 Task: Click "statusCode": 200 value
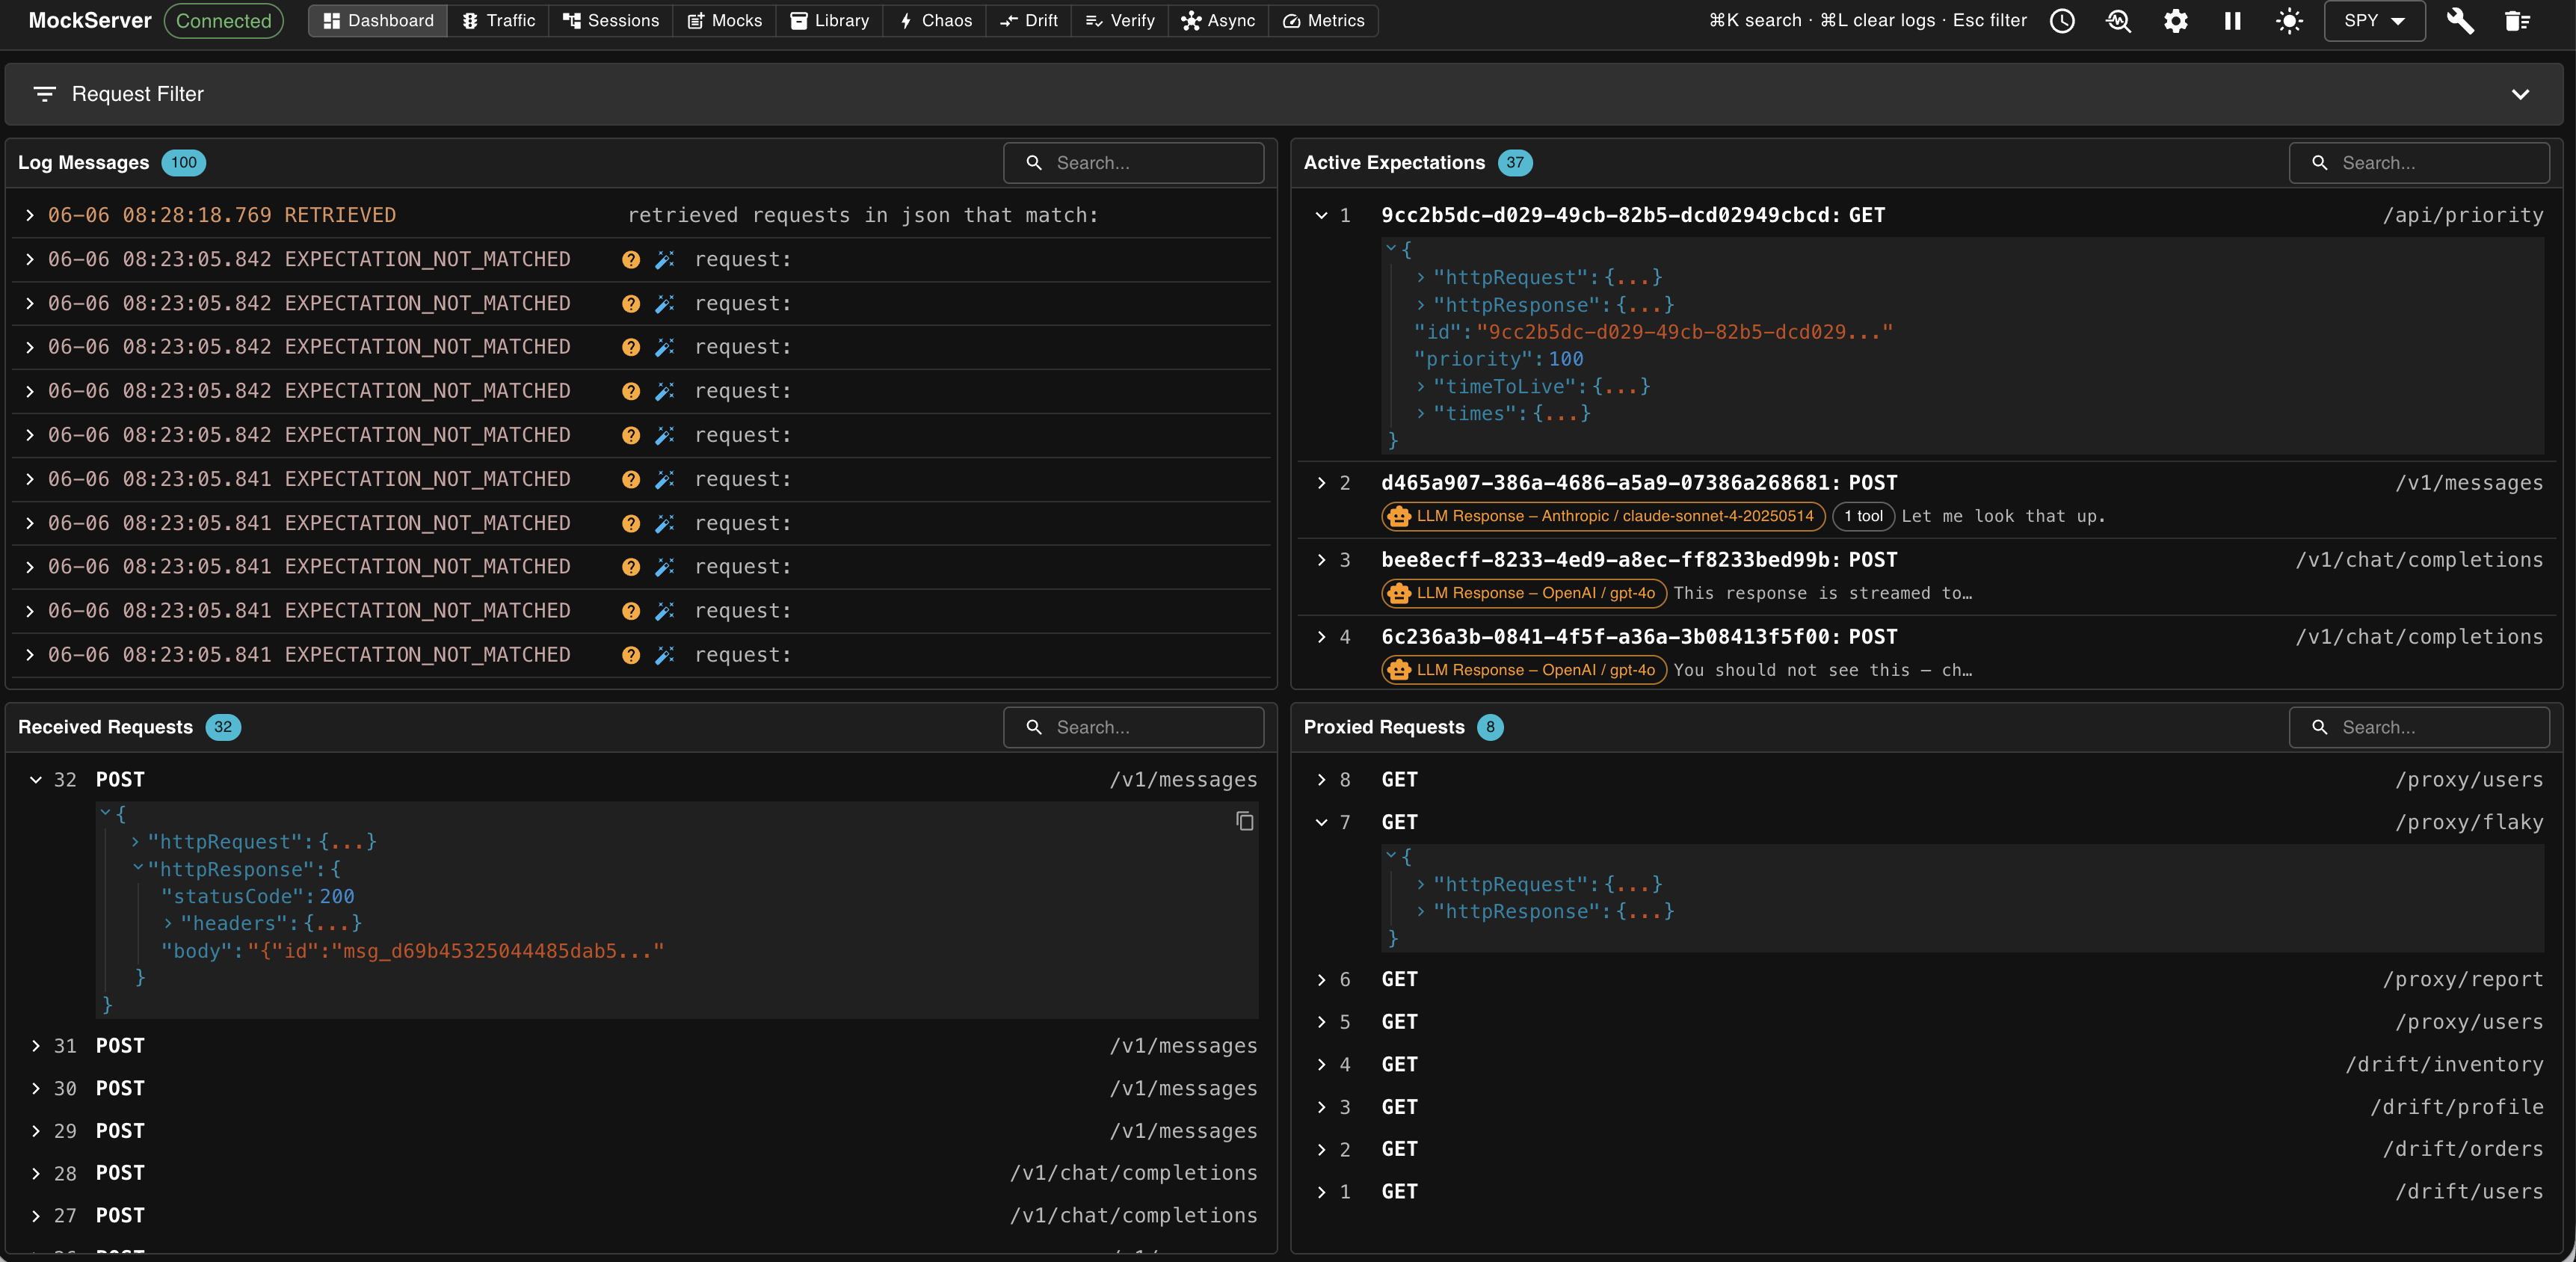click(337, 897)
